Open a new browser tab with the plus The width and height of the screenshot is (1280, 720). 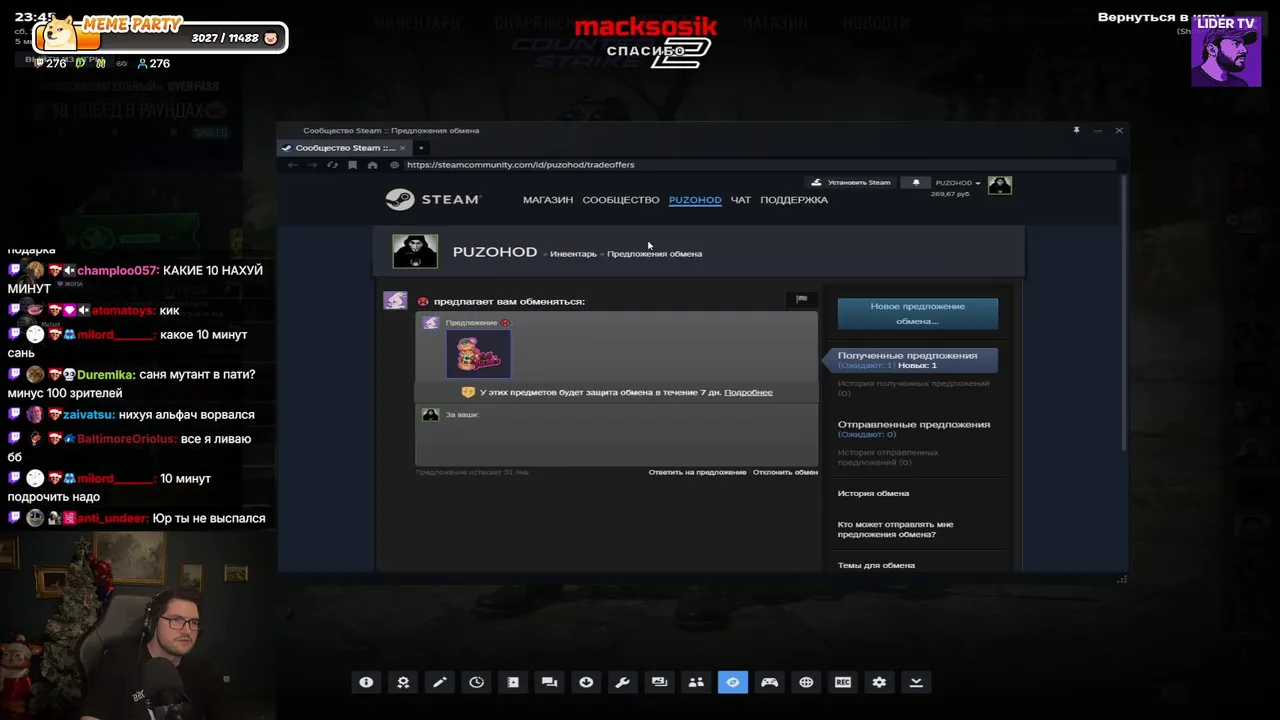pos(421,148)
